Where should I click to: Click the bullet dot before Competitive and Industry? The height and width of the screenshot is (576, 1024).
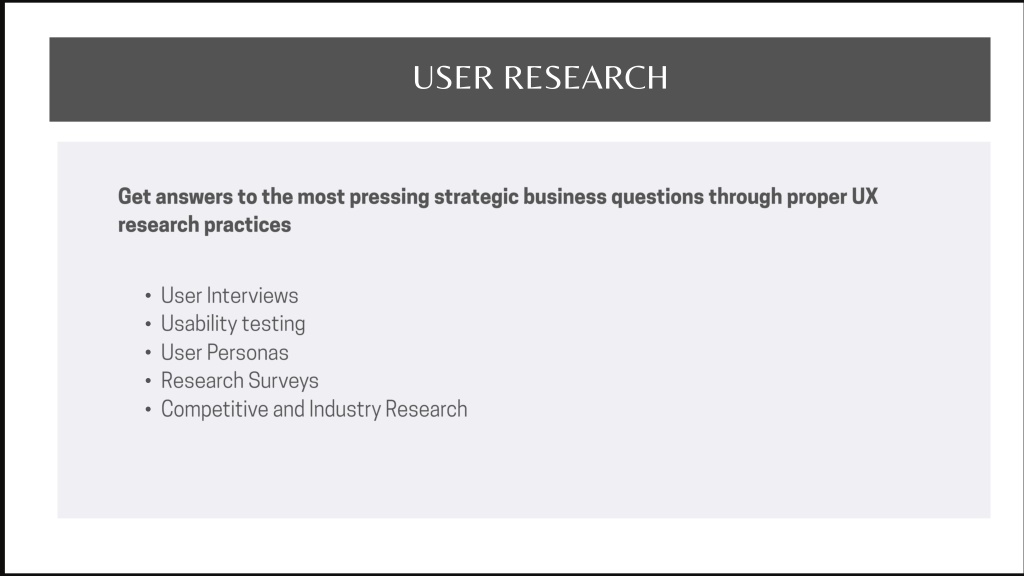click(148, 409)
